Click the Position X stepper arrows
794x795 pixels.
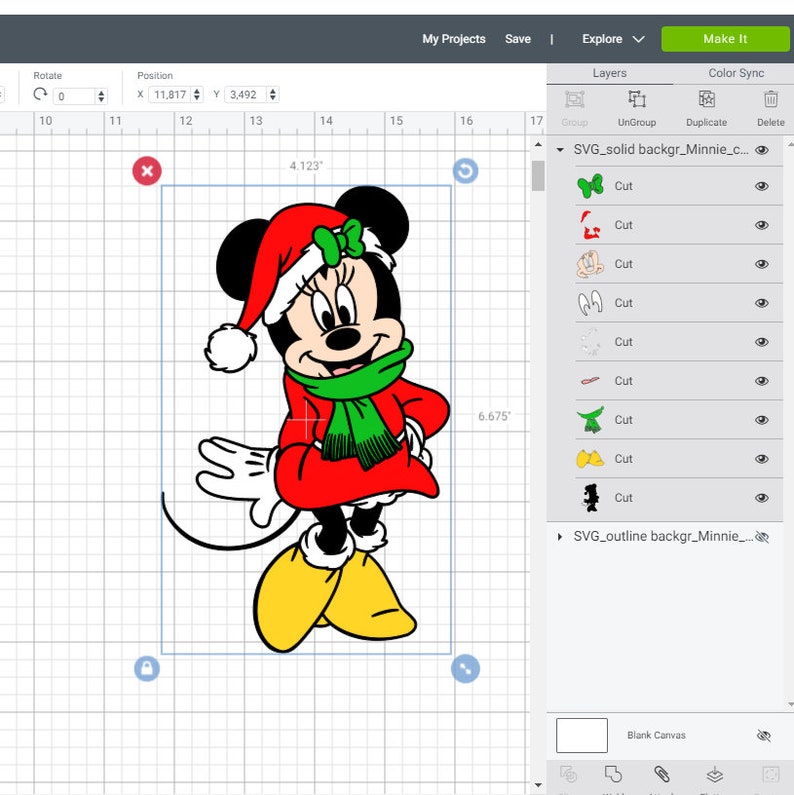coord(197,94)
